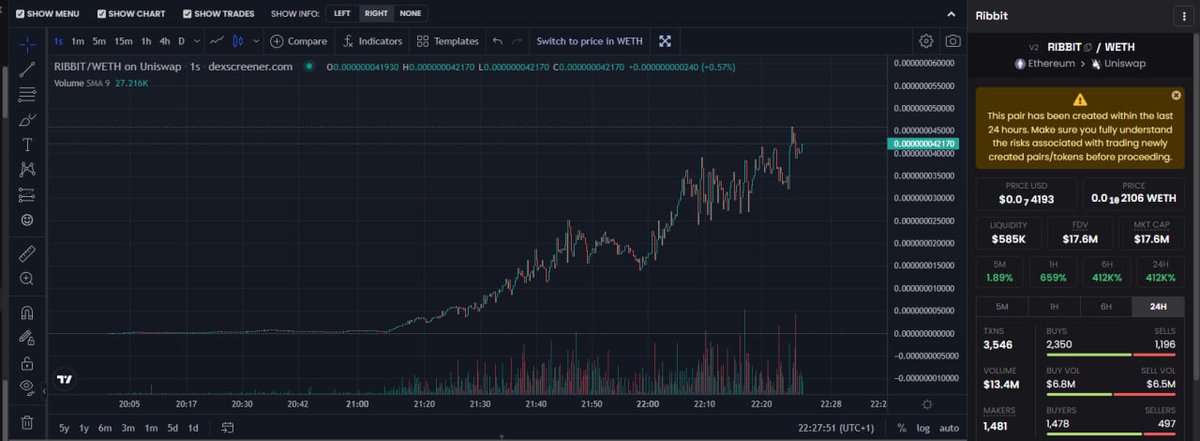Hide all drawings with eye icon
Image resolution: width=1200 pixels, height=441 pixels.
pos(28,387)
